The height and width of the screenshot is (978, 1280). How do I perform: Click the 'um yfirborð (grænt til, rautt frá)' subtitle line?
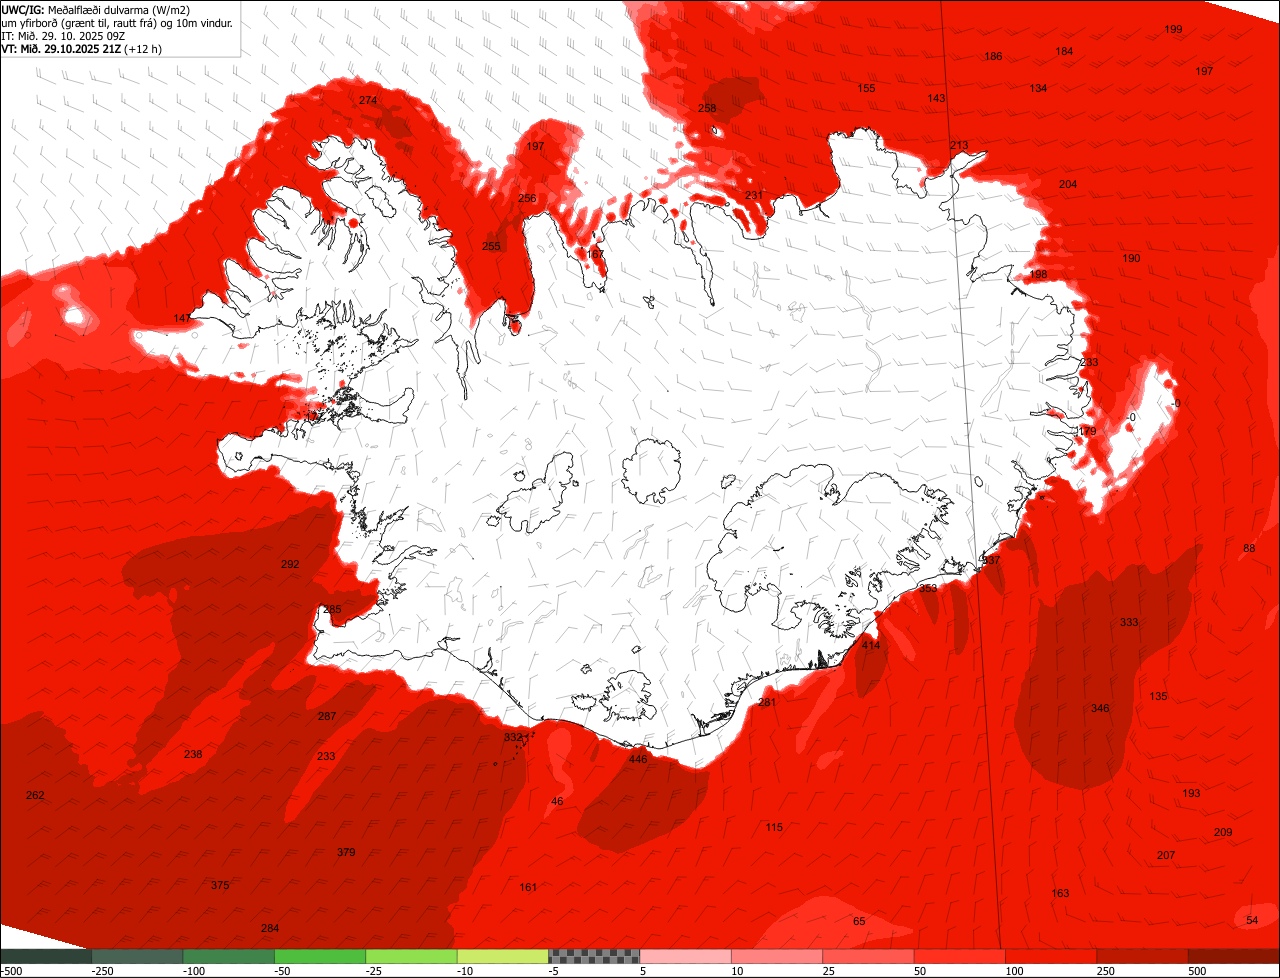click(118, 23)
